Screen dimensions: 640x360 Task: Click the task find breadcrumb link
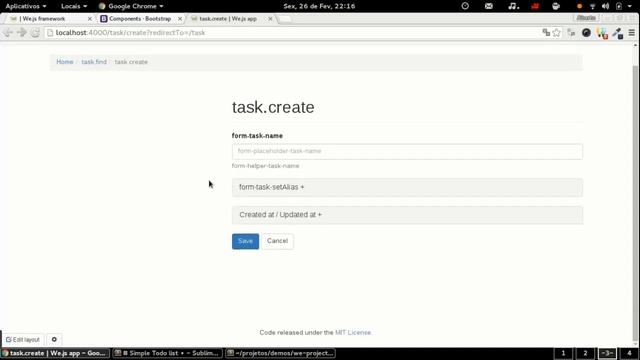click(x=94, y=62)
